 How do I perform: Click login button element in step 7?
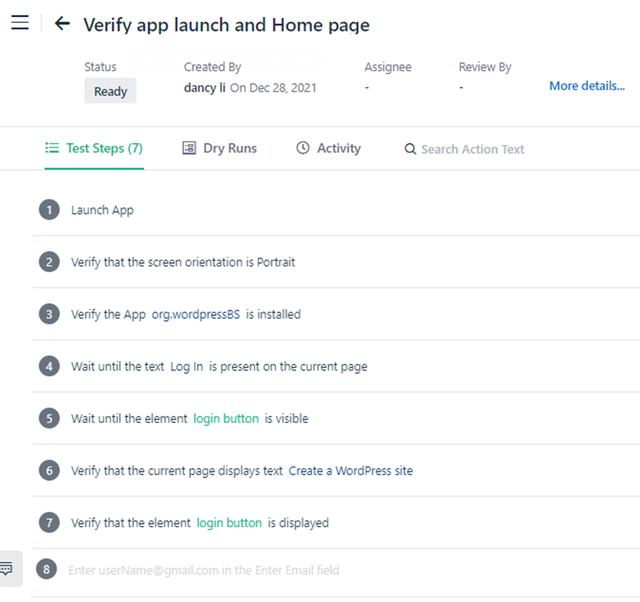pyautogui.click(x=229, y=522)
